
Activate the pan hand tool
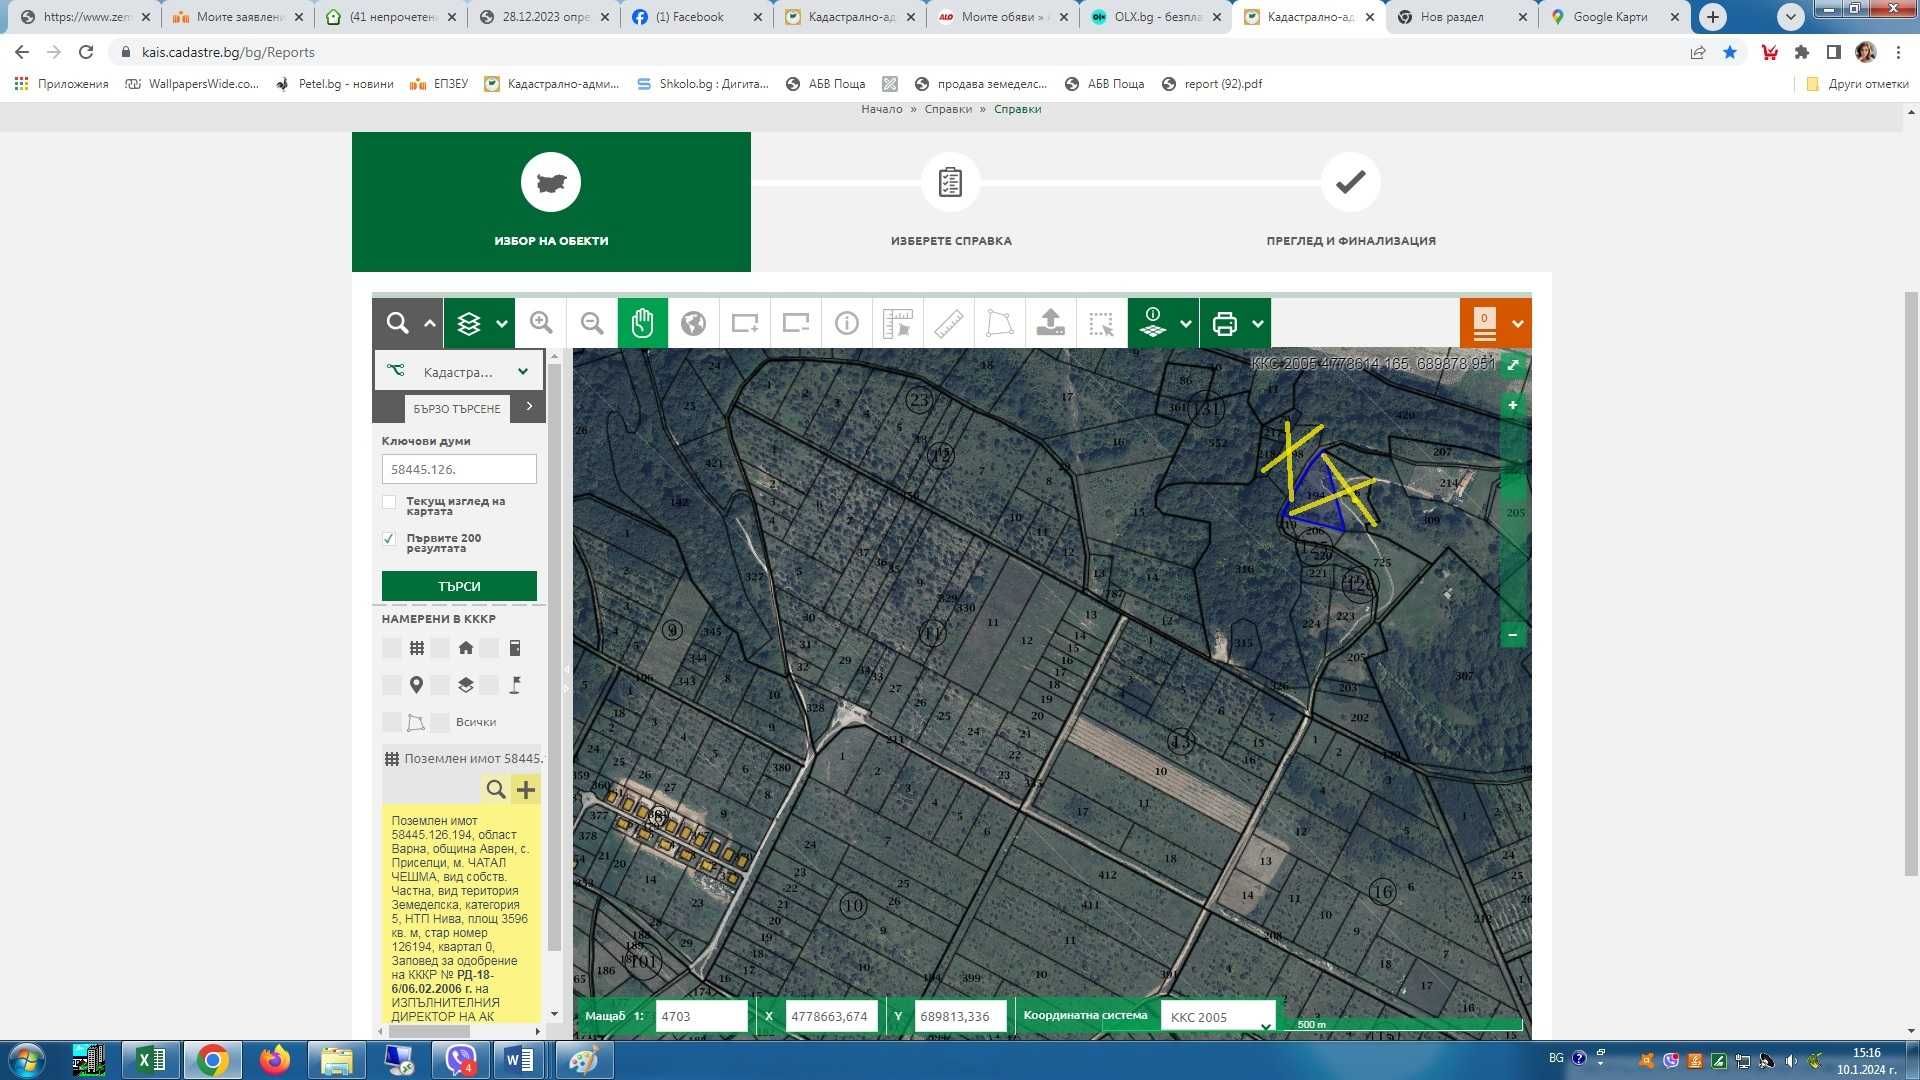(x=642, y=323)
